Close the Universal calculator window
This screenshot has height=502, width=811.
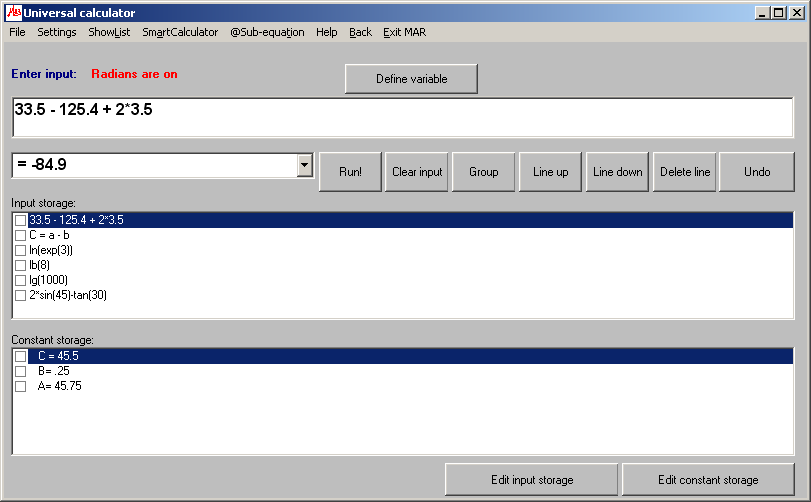point(797,12)
